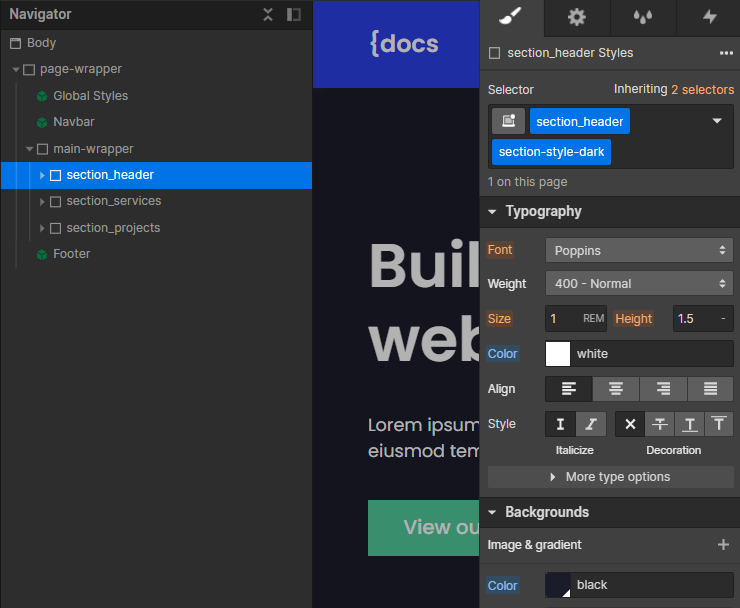
Task: Click the typography Size property label
Action: pos(499,319)
